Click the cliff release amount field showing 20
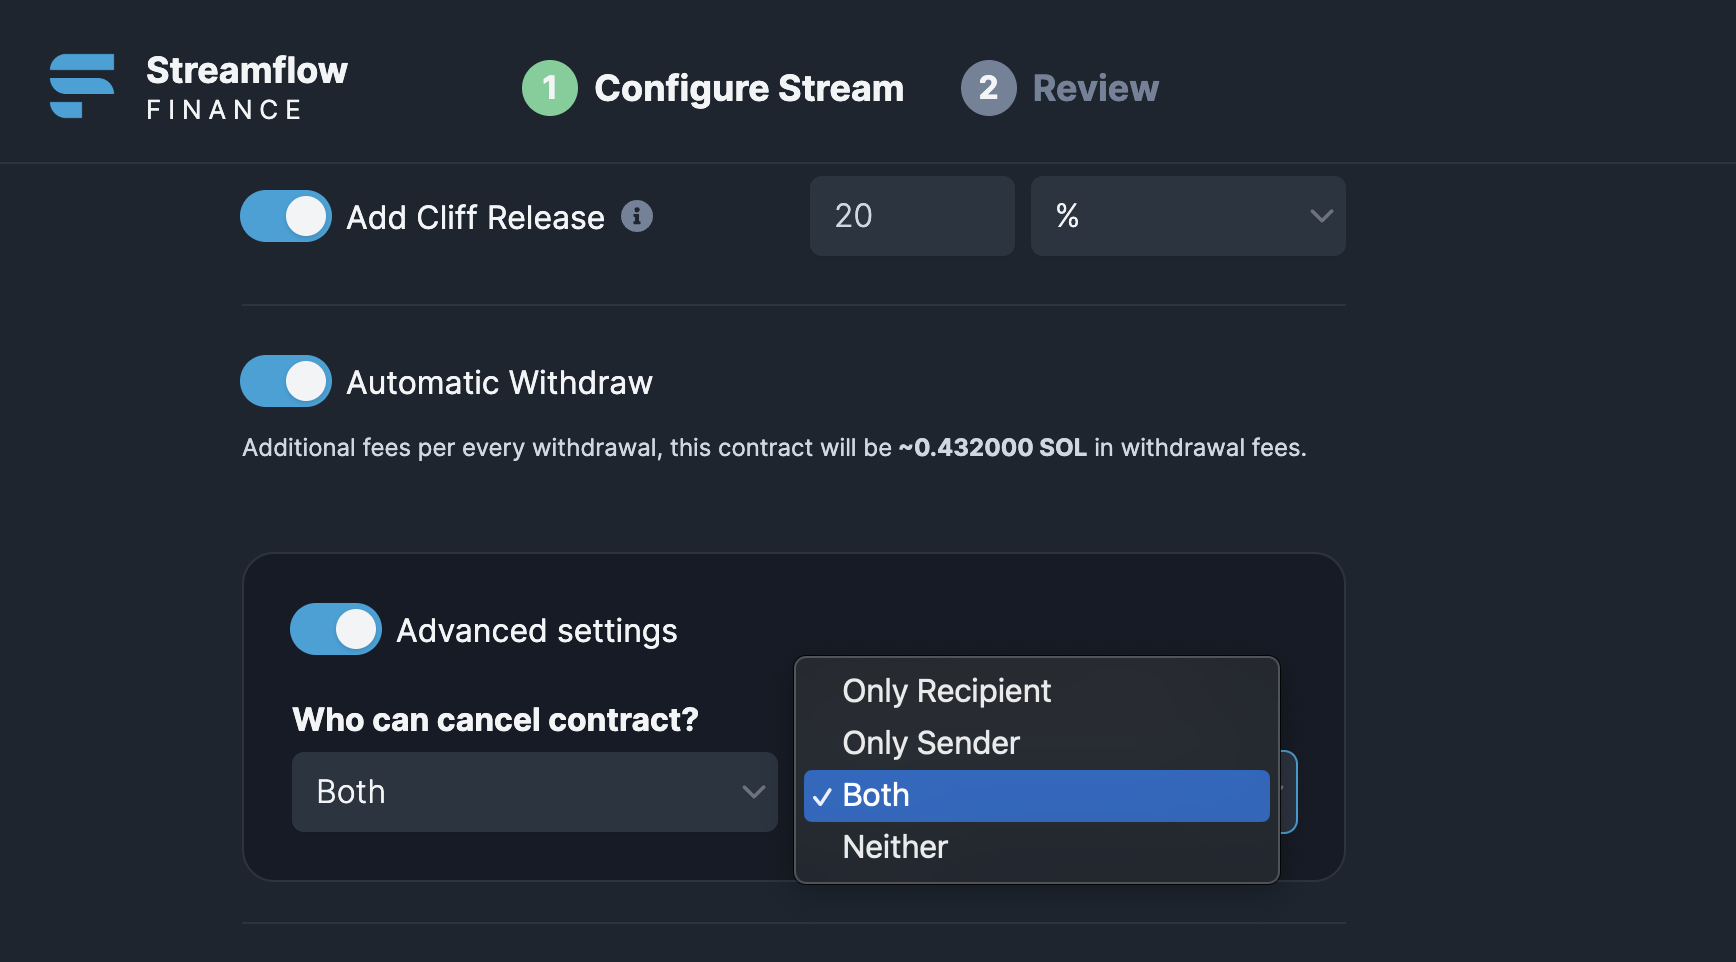1736x962 pixels. (912, 216)
